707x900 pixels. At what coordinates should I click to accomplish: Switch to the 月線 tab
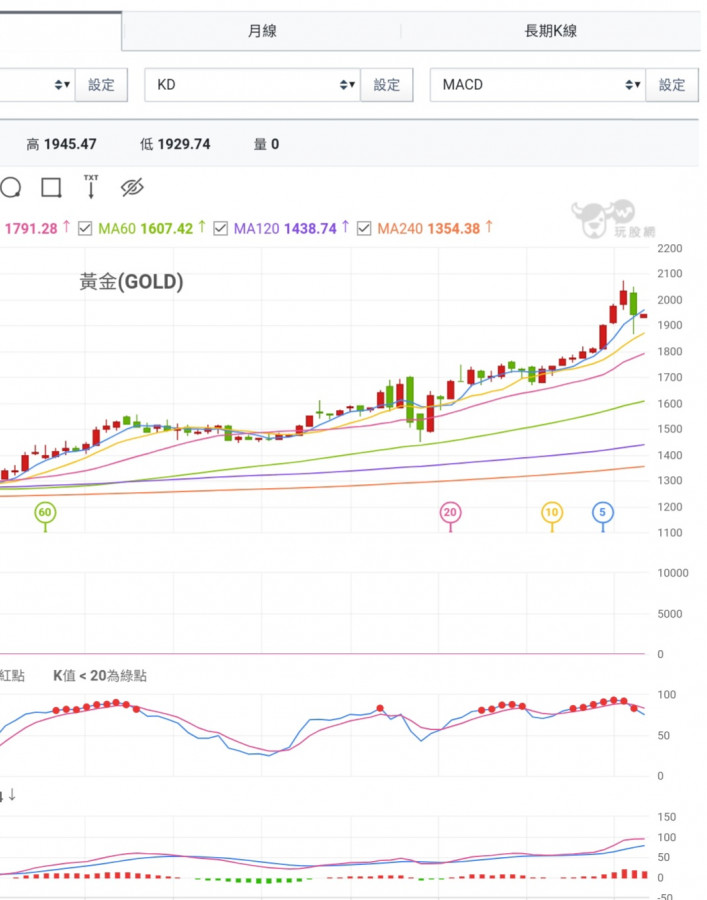(x=262, y=31)
